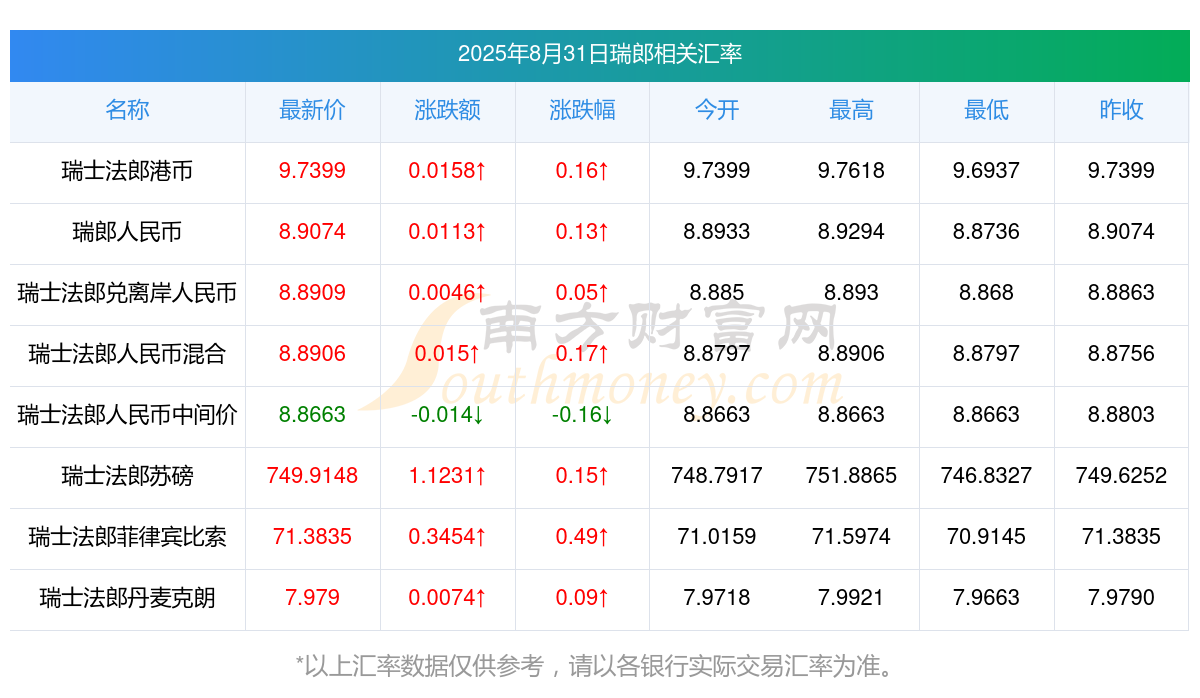
Task: Click change amount 0.0046↑
Action: tap(447, 293)
